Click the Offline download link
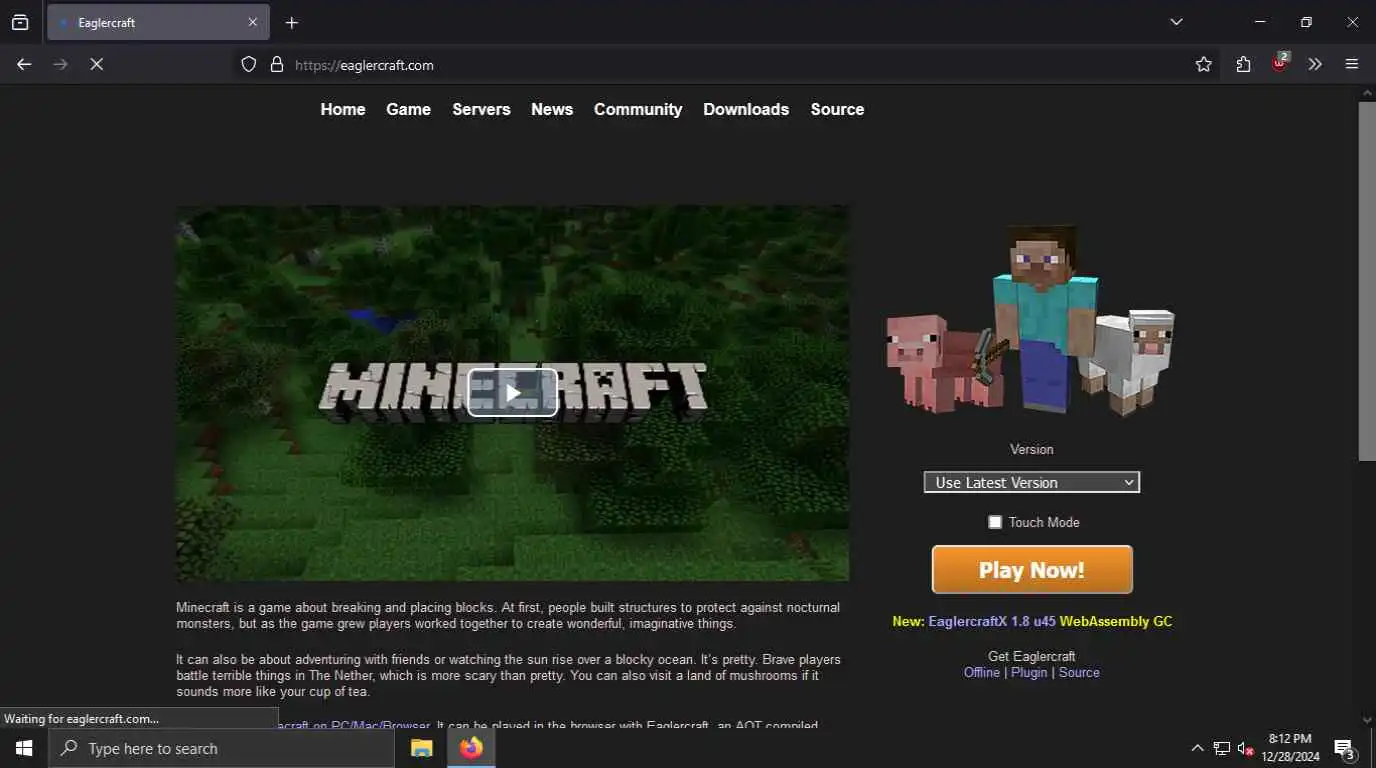 tap(982, 672)
